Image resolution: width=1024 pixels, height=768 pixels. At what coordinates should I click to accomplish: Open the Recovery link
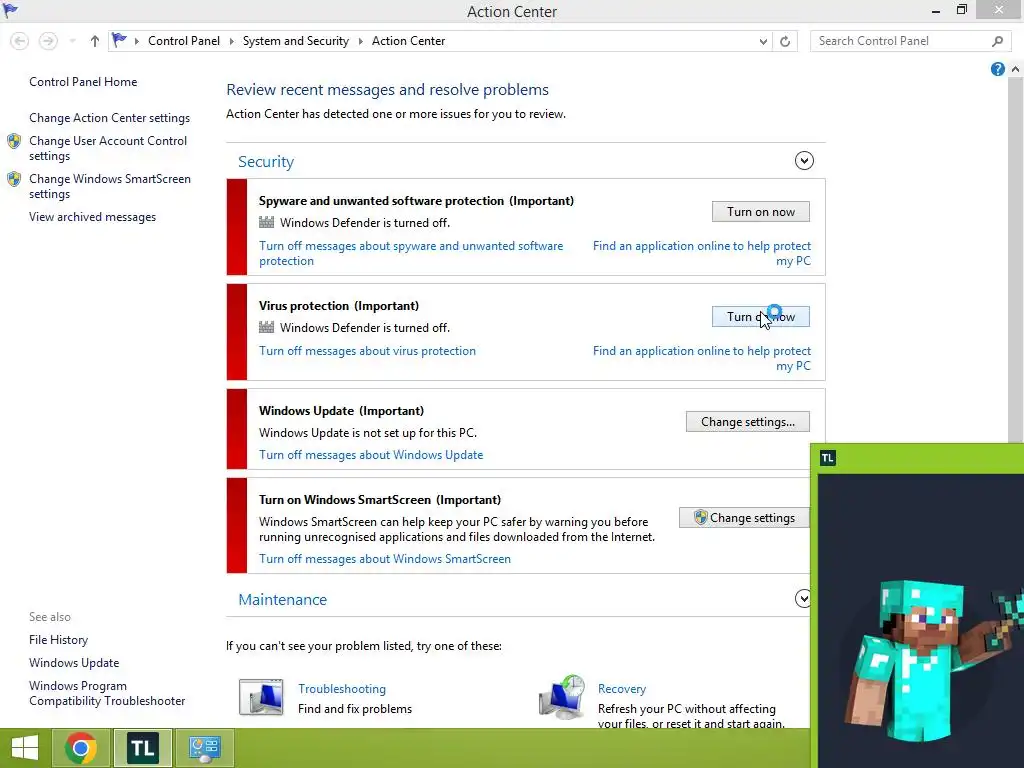pyautogui.click(x=622, y=689)
